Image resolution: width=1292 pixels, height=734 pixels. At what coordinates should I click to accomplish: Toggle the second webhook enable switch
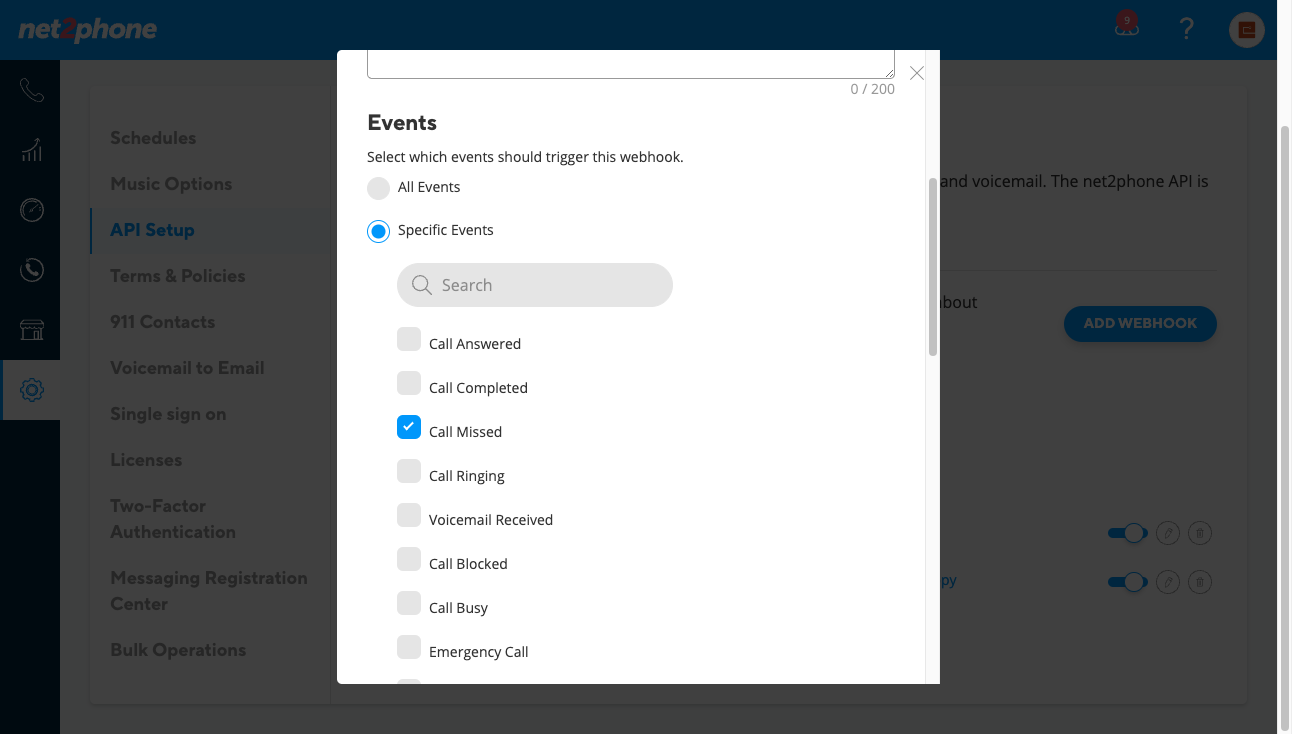(1127, 581)
